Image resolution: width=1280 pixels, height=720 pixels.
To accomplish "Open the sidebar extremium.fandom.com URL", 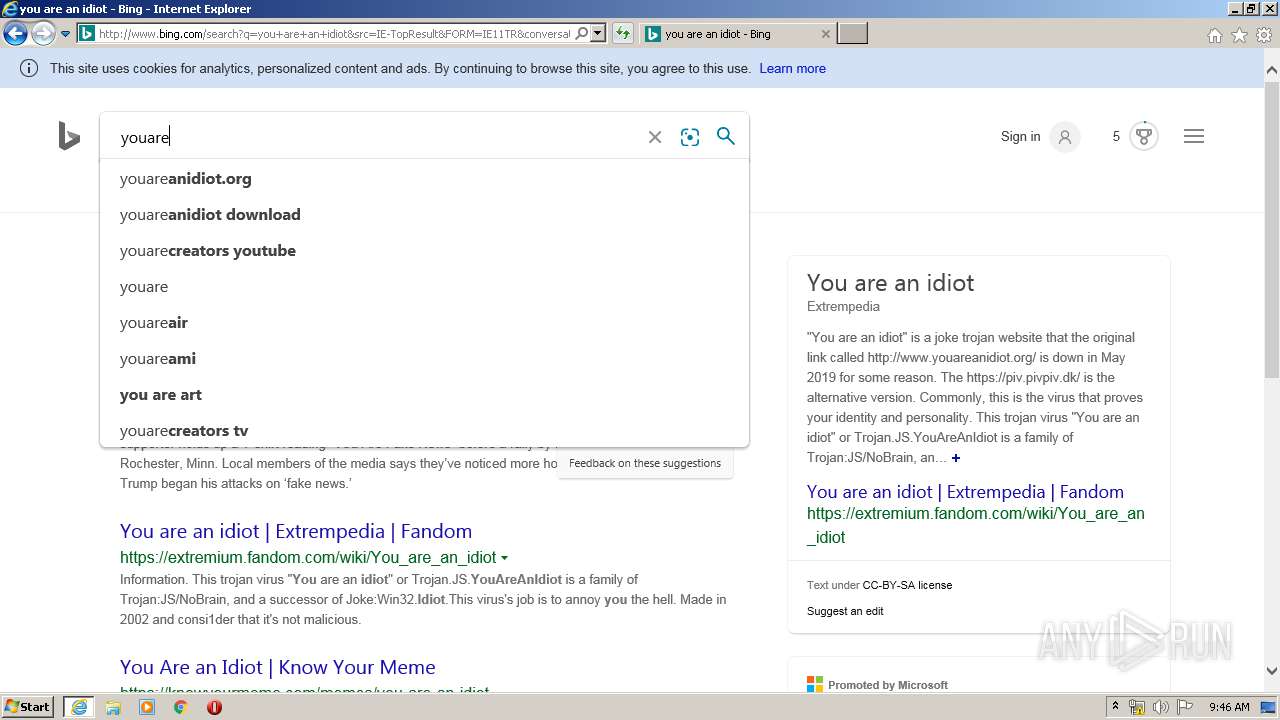I will click(976, 525).
